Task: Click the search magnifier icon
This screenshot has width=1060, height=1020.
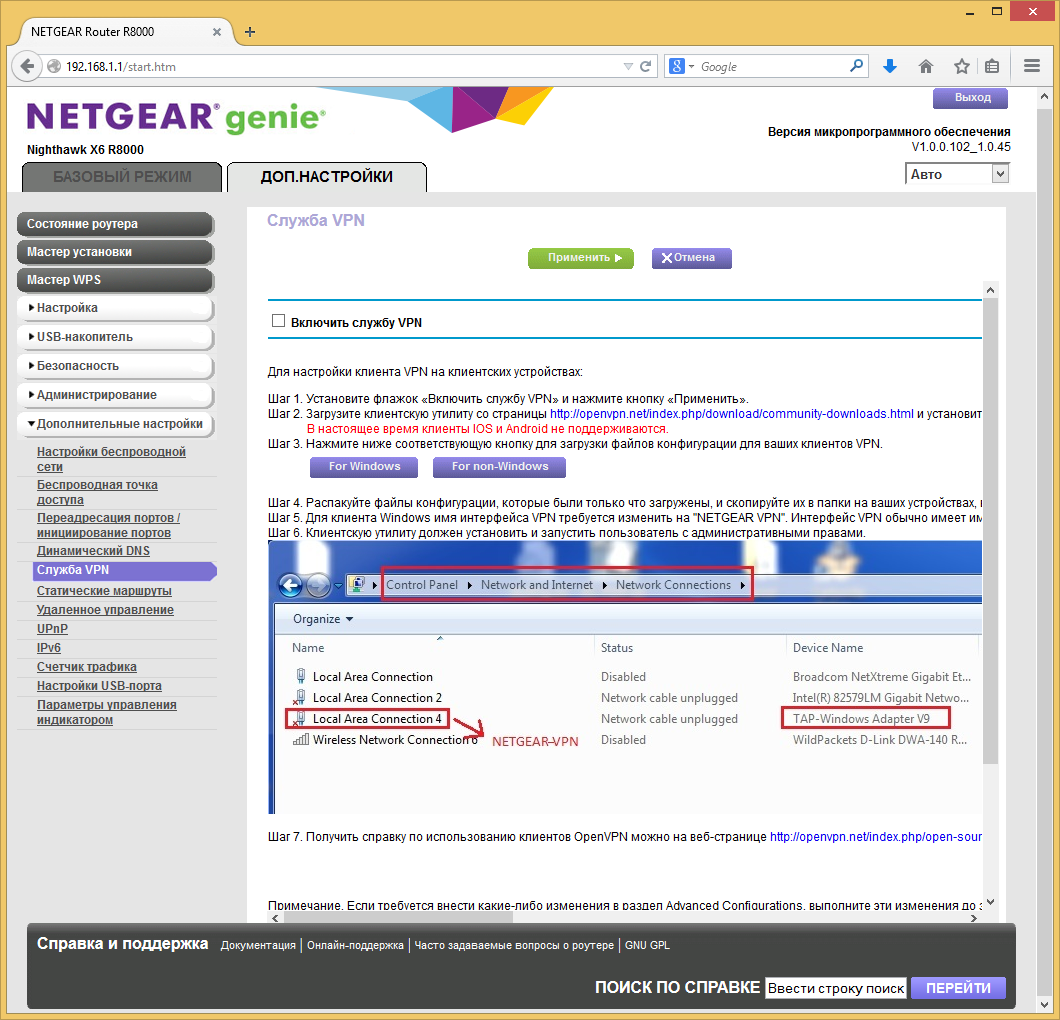Action: (x=856, y=66)
